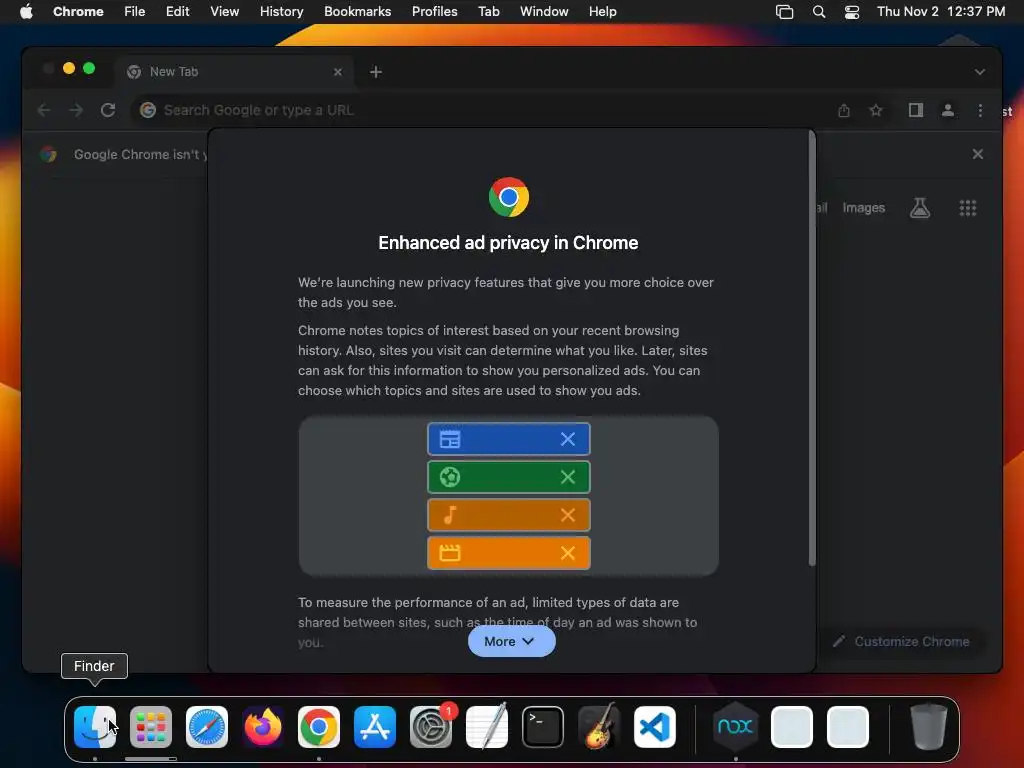Click the Chrome forward arrow

click(x=76, y=110)
